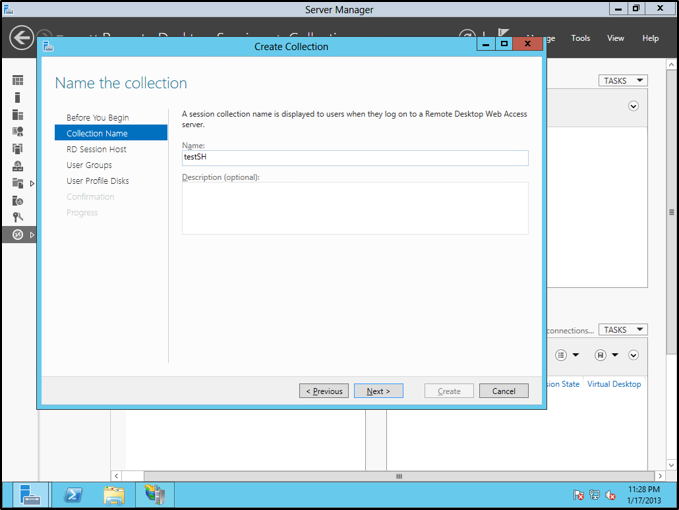Click the Server Manager back arrow
This screenshot has height=510, width=679.
pyautogui.click(x=21, y=38)
